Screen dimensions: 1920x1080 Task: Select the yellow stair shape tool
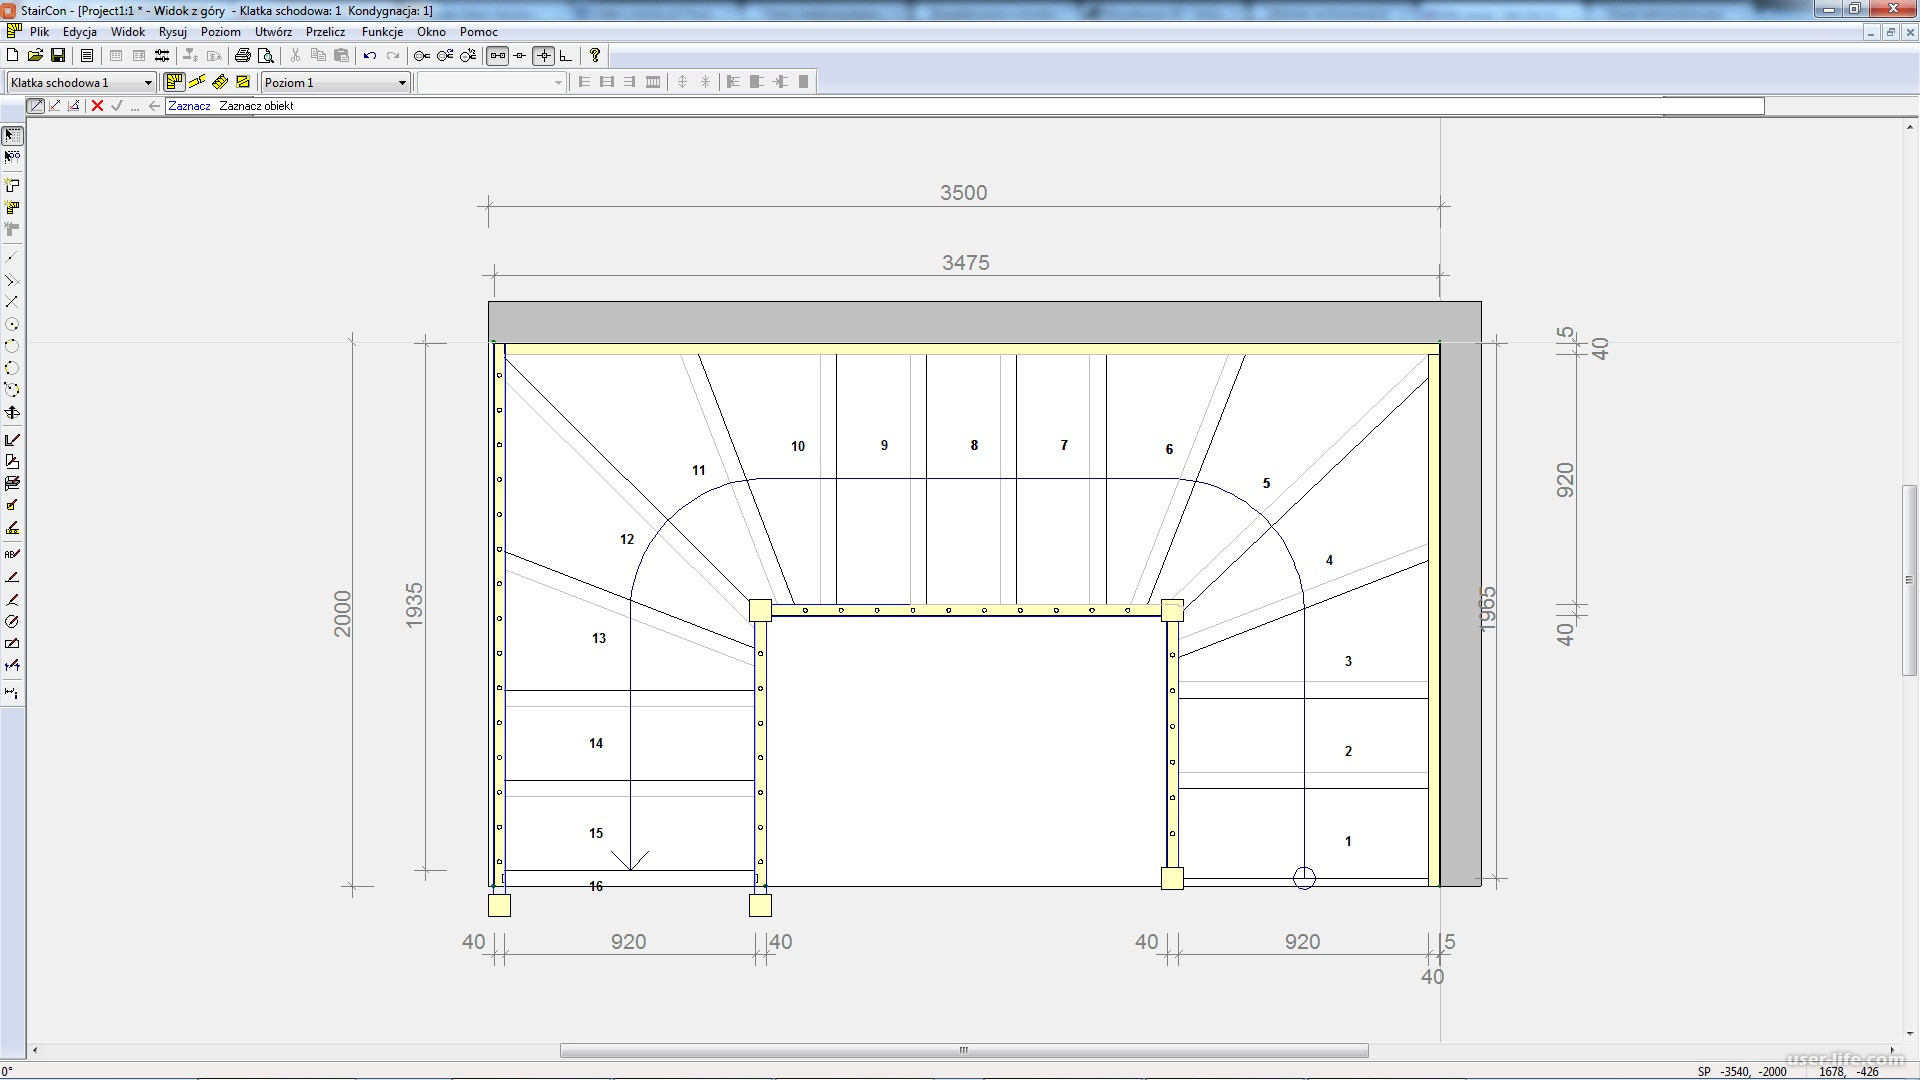click(13, 207)
